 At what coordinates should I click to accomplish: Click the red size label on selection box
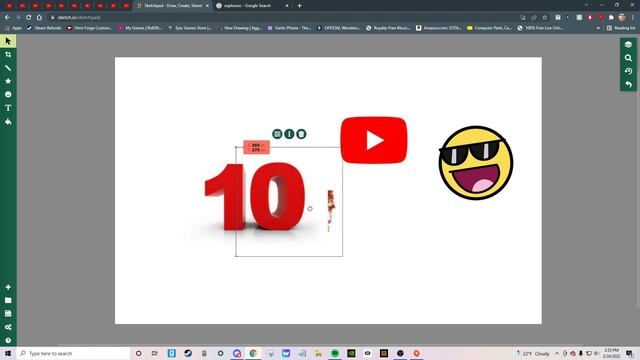[256, 147]
